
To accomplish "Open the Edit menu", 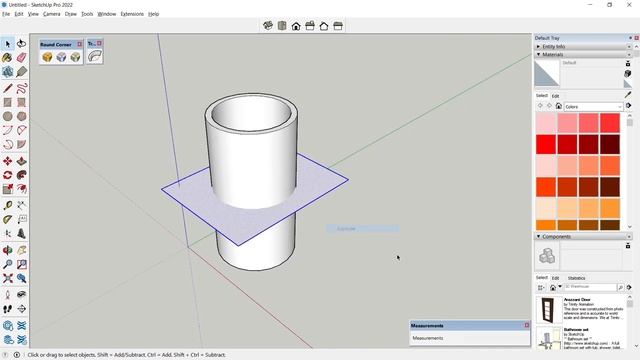I will [x=19, y=14].
